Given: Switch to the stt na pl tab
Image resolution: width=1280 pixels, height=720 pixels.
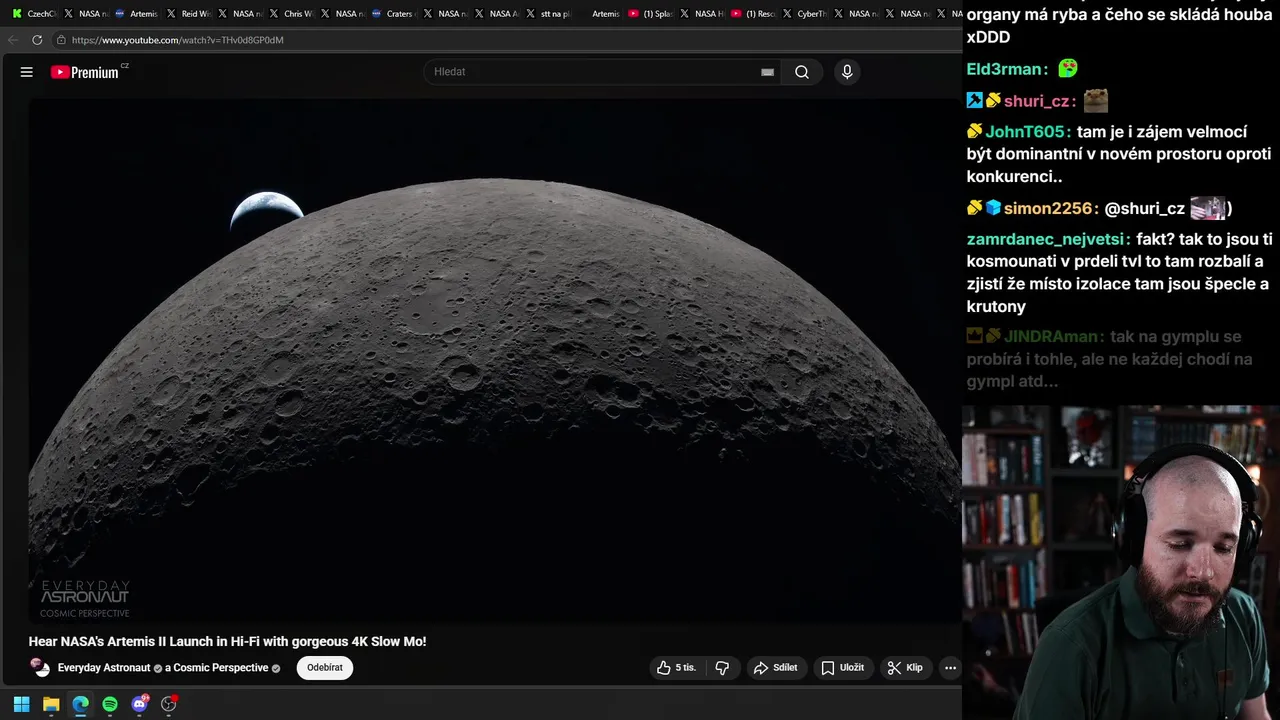Looking at the screenshot, I should tap(548, 14).
